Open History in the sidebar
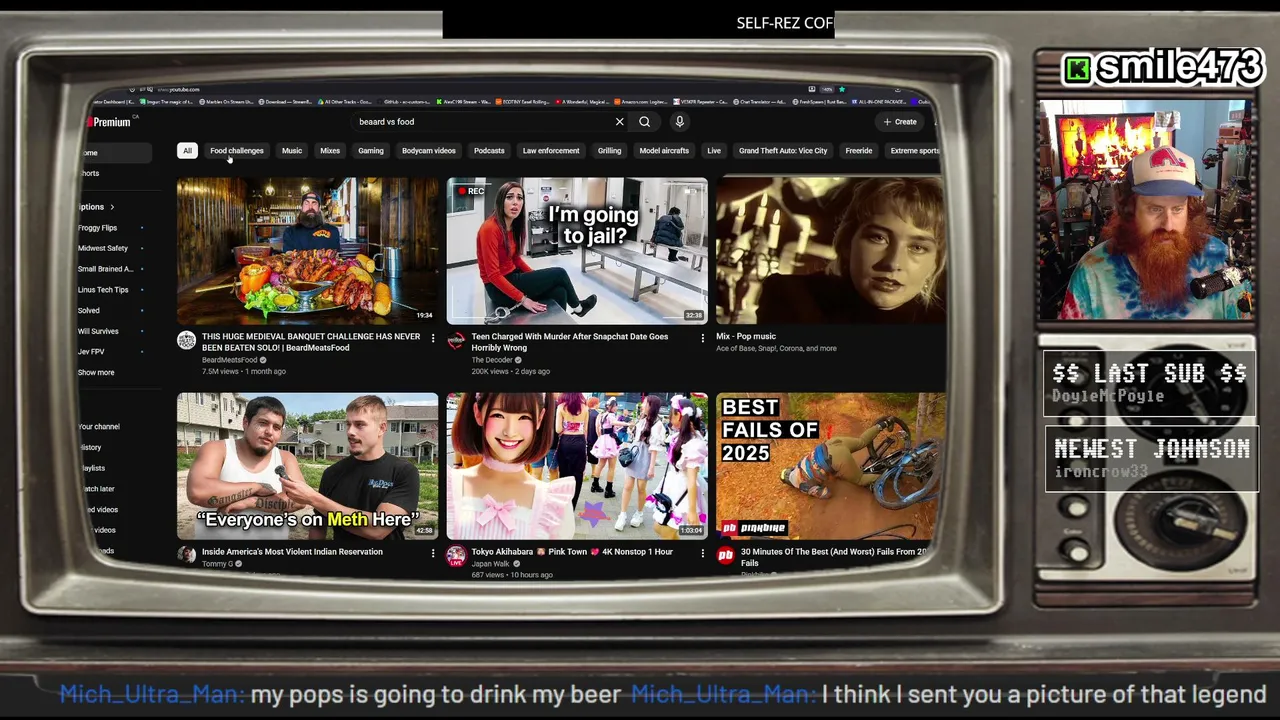This screenshot has height=720, width=1280. point(92,448)
